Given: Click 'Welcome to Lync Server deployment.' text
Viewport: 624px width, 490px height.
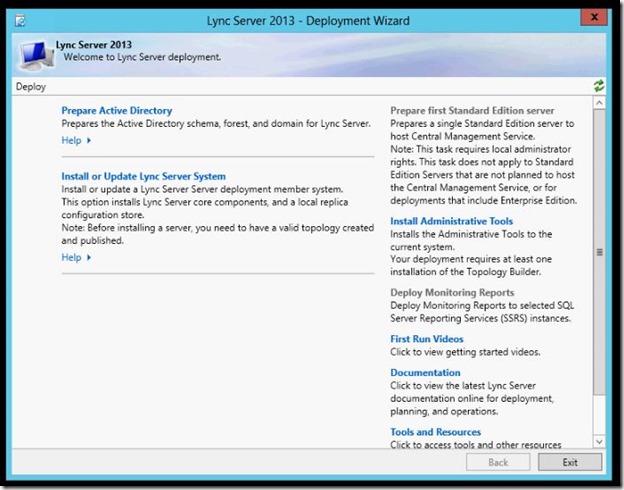Looking at the screenshot, I should (142, 57).
